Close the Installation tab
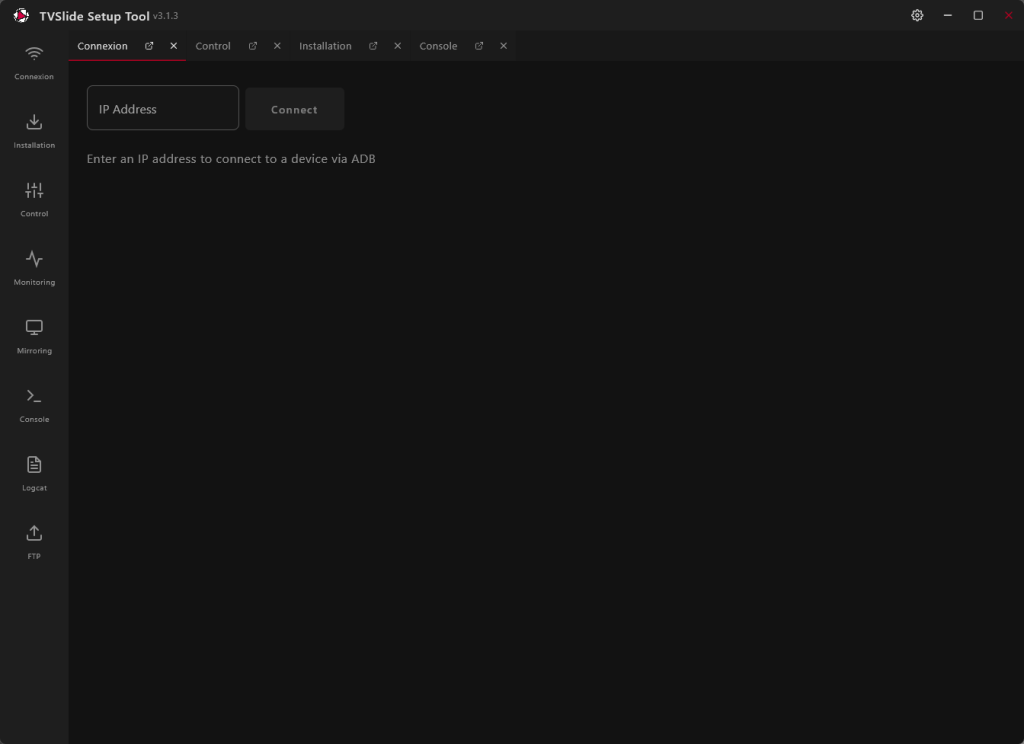 397,46
